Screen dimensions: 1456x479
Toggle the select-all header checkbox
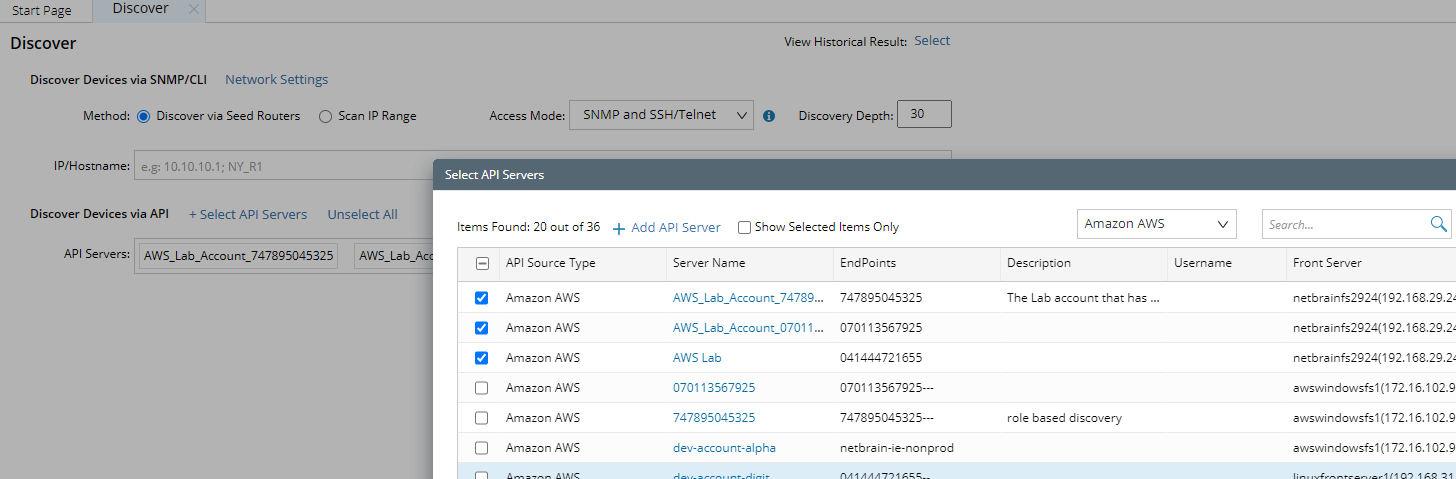click(x=482, y=263)
